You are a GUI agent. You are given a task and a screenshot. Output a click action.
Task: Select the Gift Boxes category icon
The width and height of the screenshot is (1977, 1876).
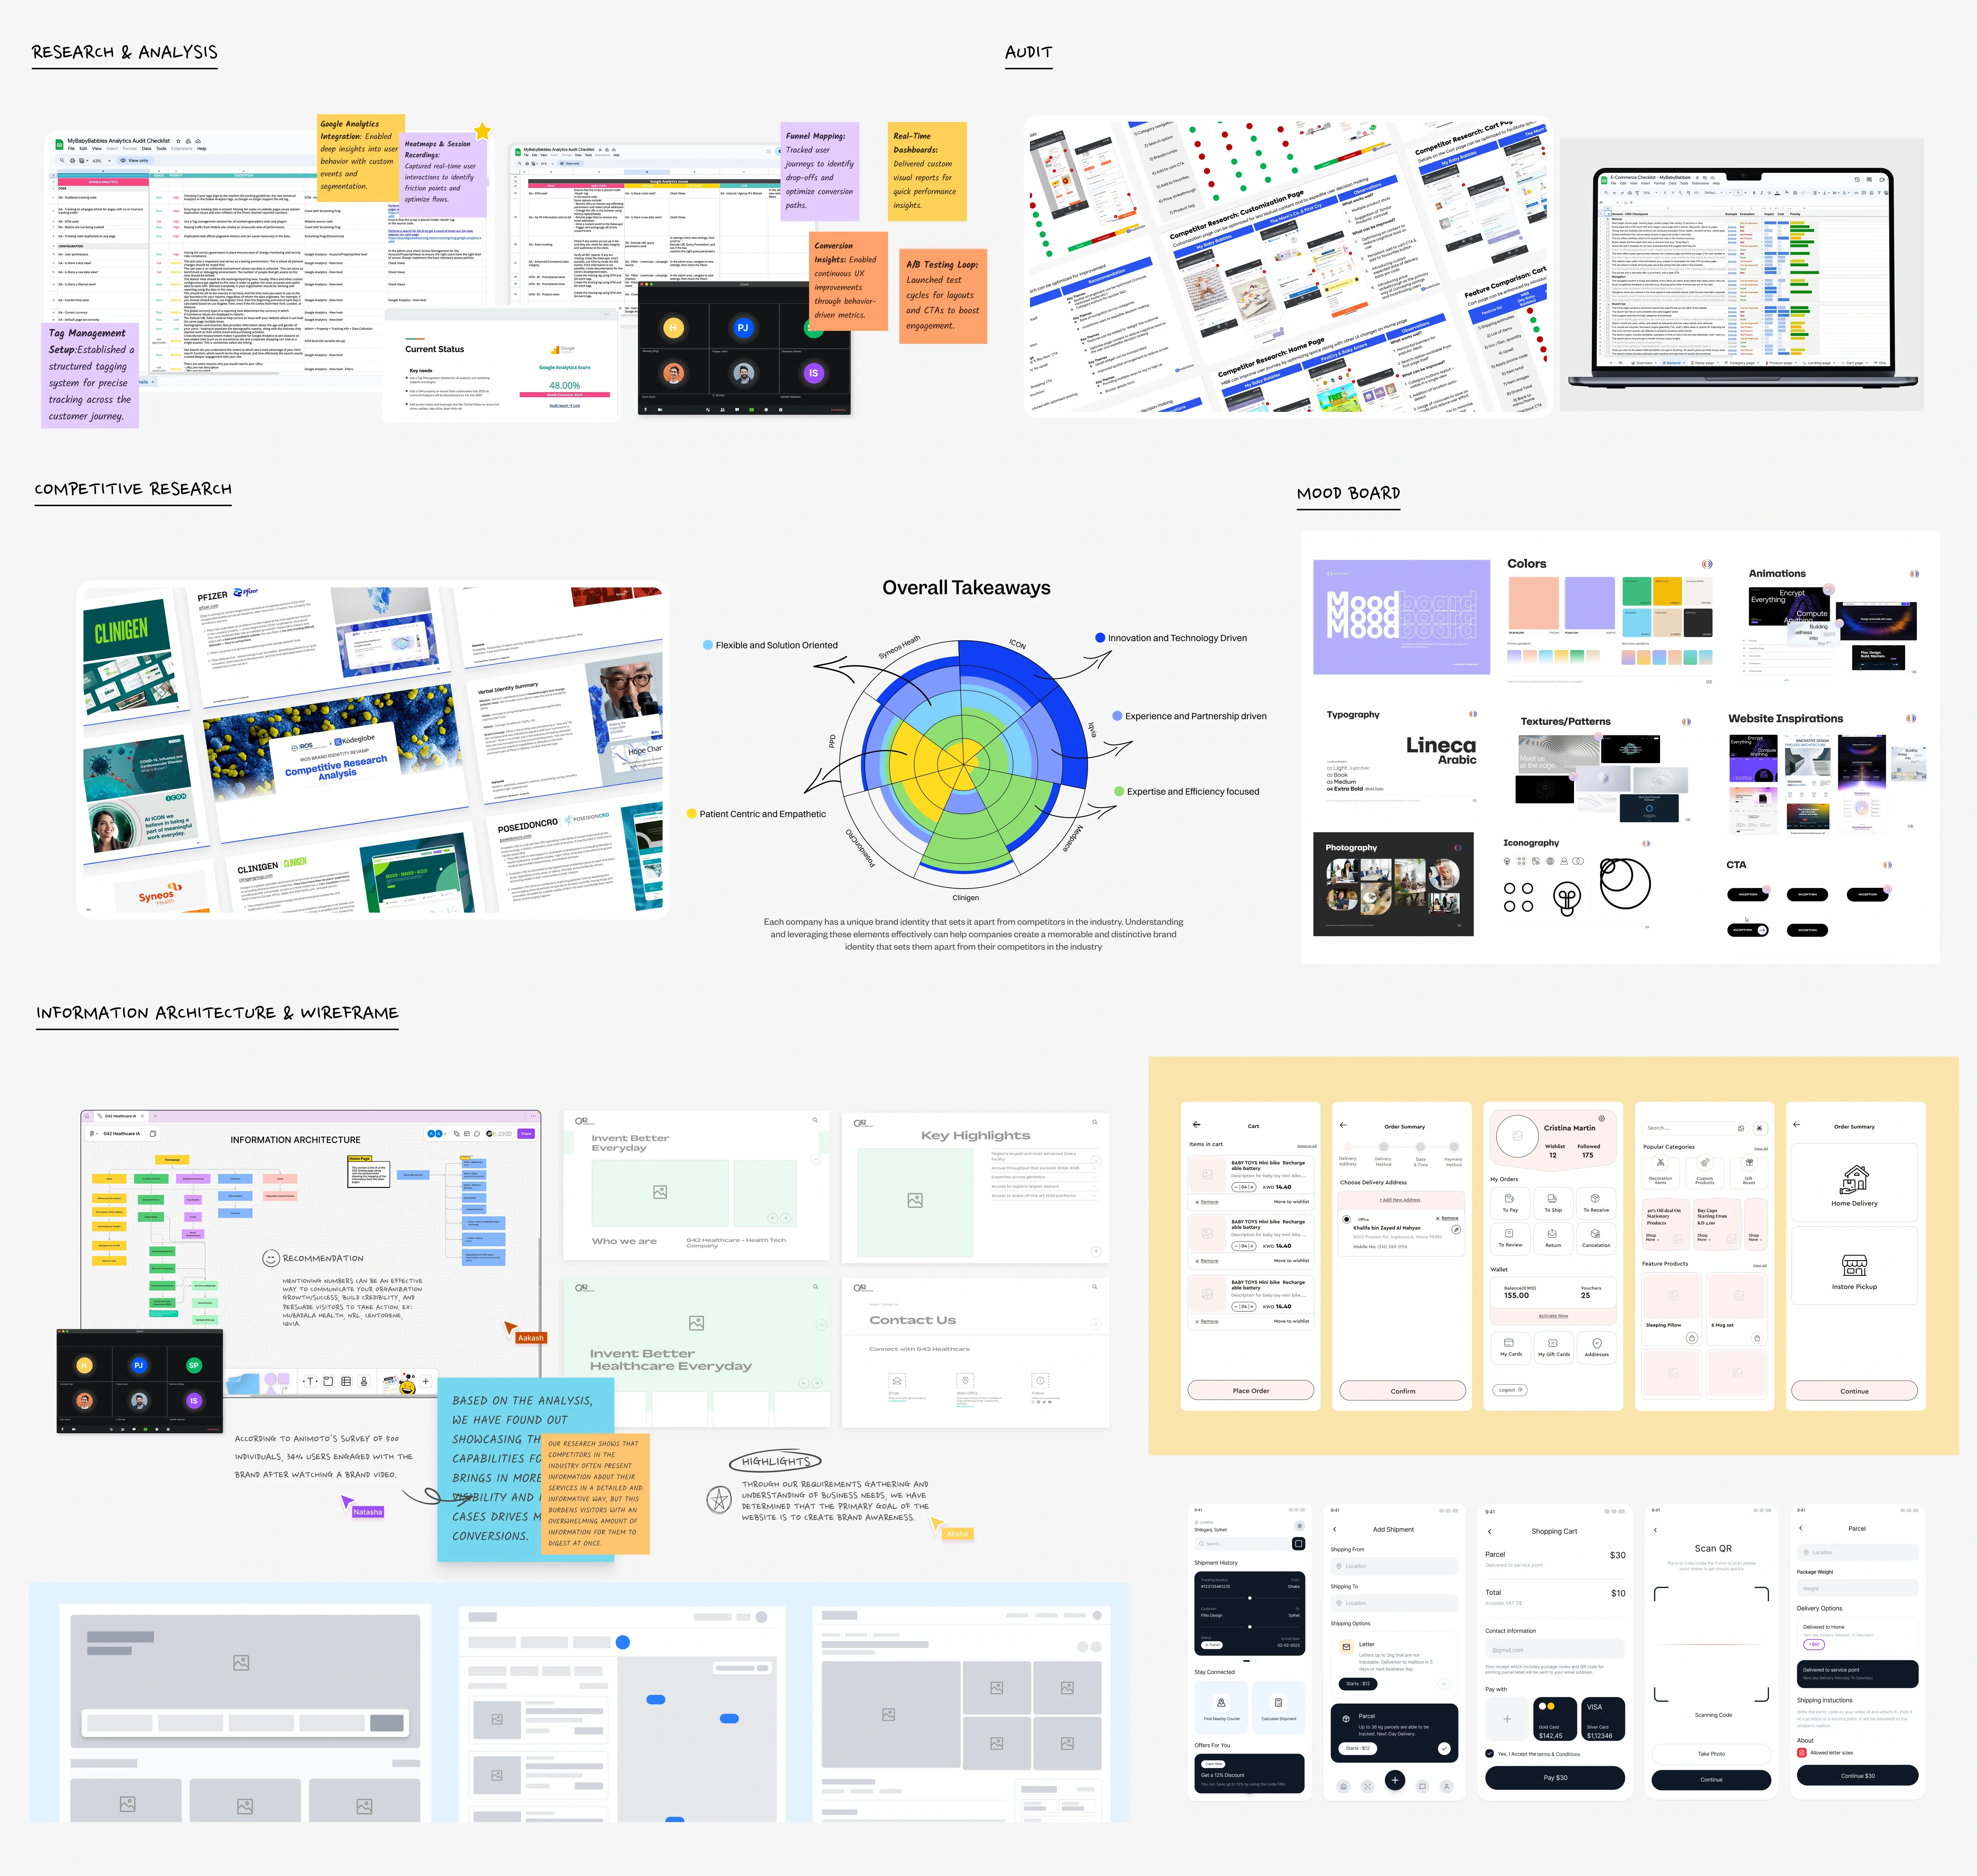[x=1749, y=1163]
